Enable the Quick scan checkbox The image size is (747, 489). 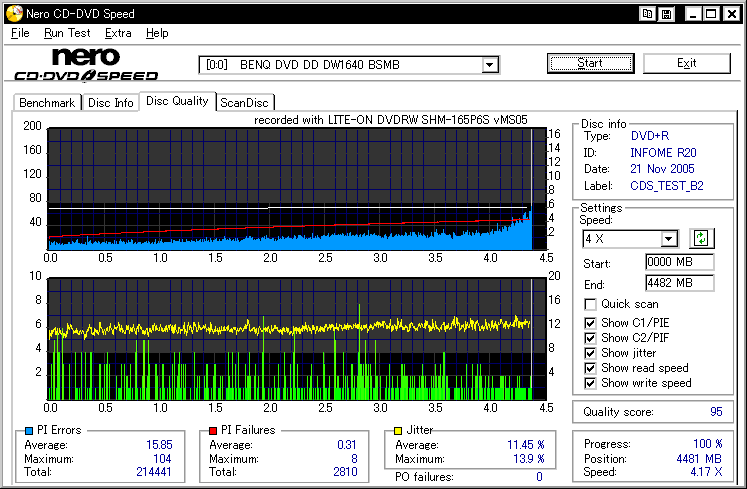(x=591, y=304)
